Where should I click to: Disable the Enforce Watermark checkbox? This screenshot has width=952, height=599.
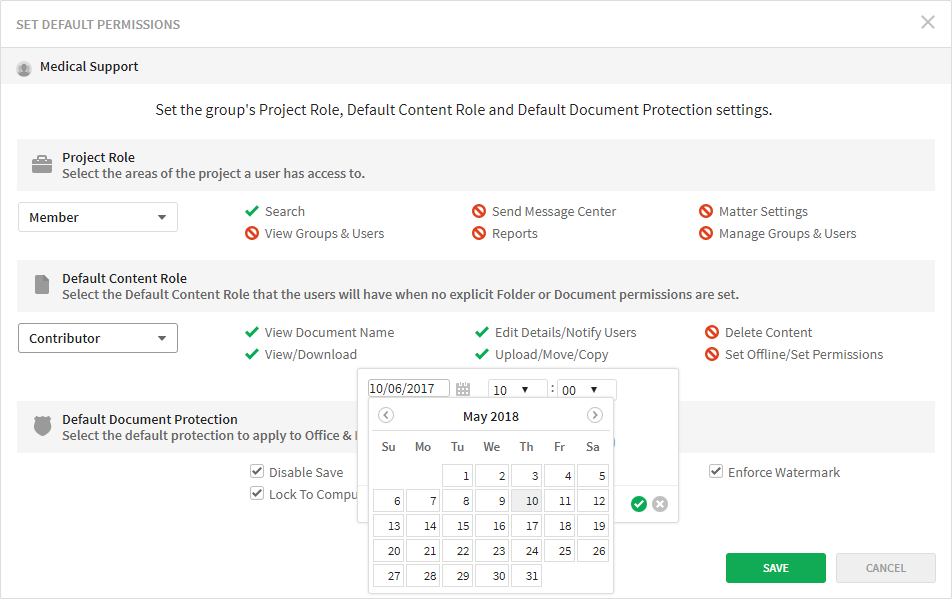pos(716,471)
